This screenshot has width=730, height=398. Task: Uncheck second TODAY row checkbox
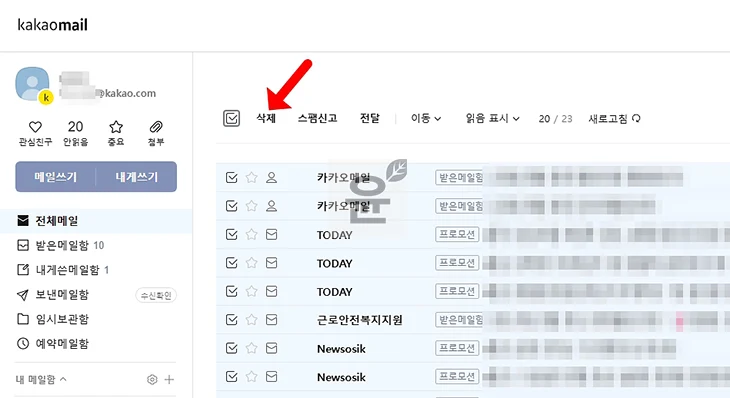pos(231,263)
